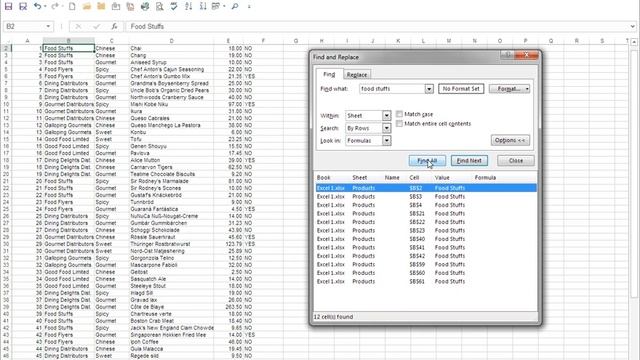Screen dimensions: 640x360
Task: Click the Save As icon
Action: click(23, 7)
